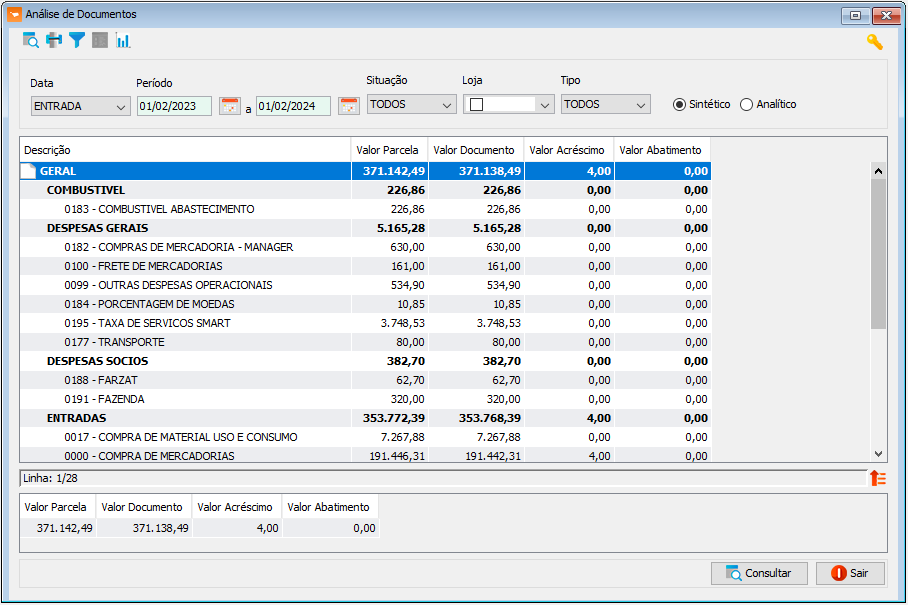Expand the Tipo dropdown
Image resolution: width=908 pixels, height=605 pixels.
click(x=605, y=105)
